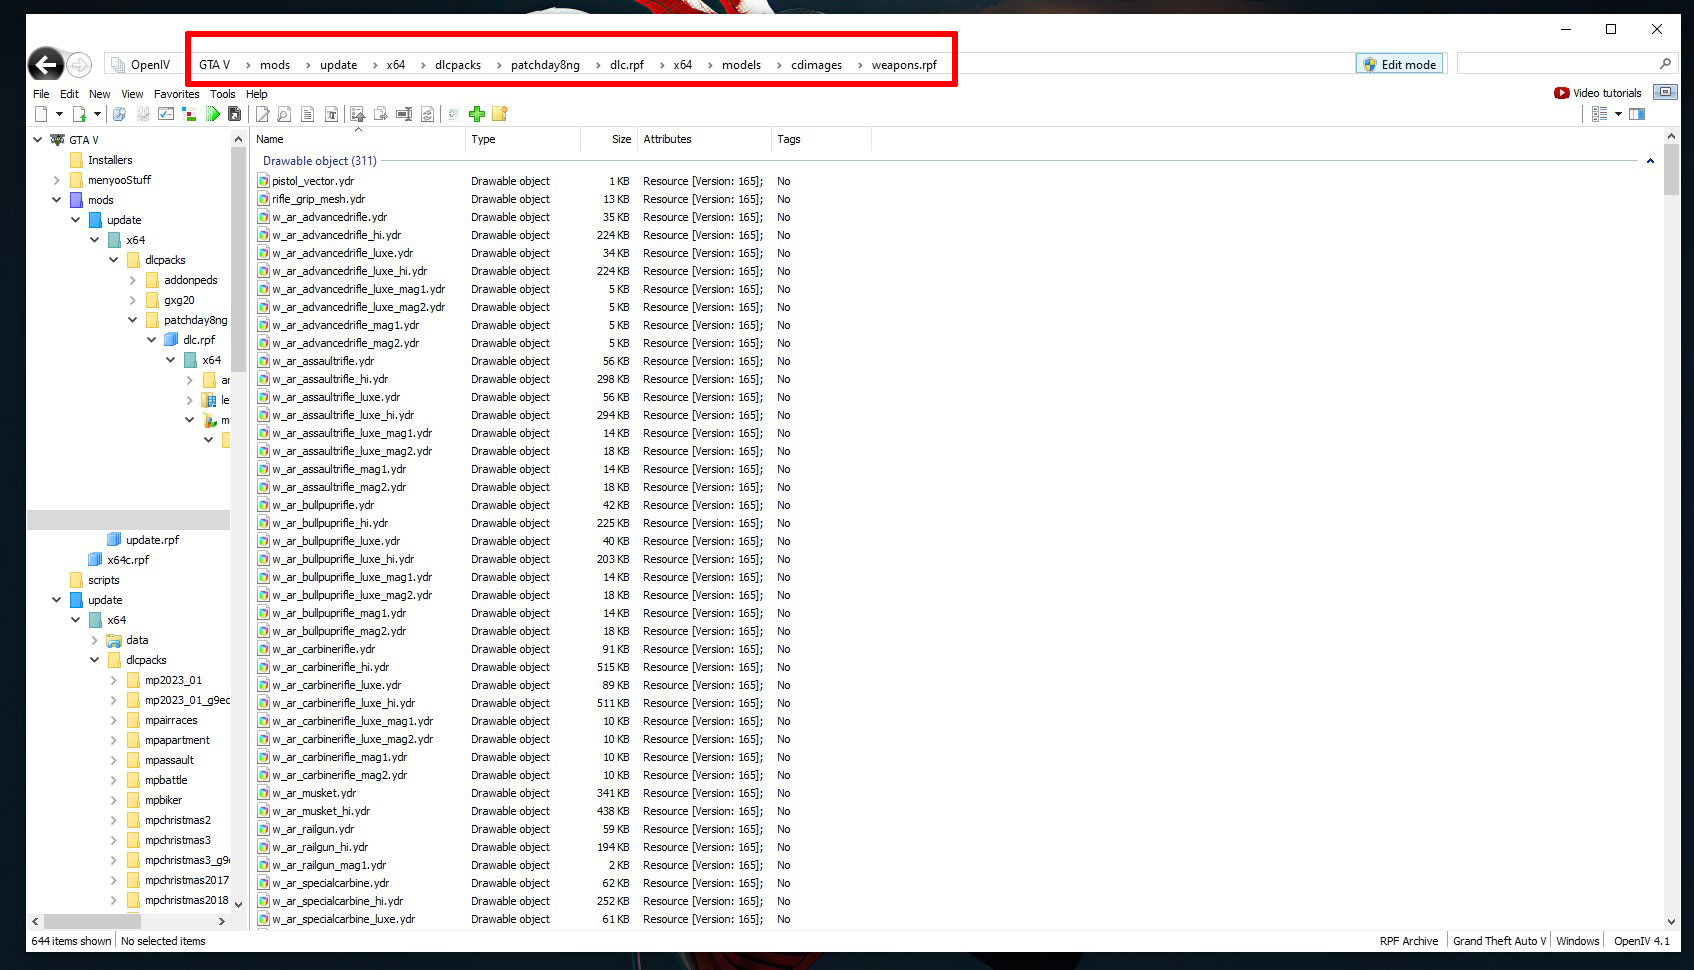Viewport: 1694px width, 970px height.
Task: Open the Favorites menu
Action: (176, 94)
